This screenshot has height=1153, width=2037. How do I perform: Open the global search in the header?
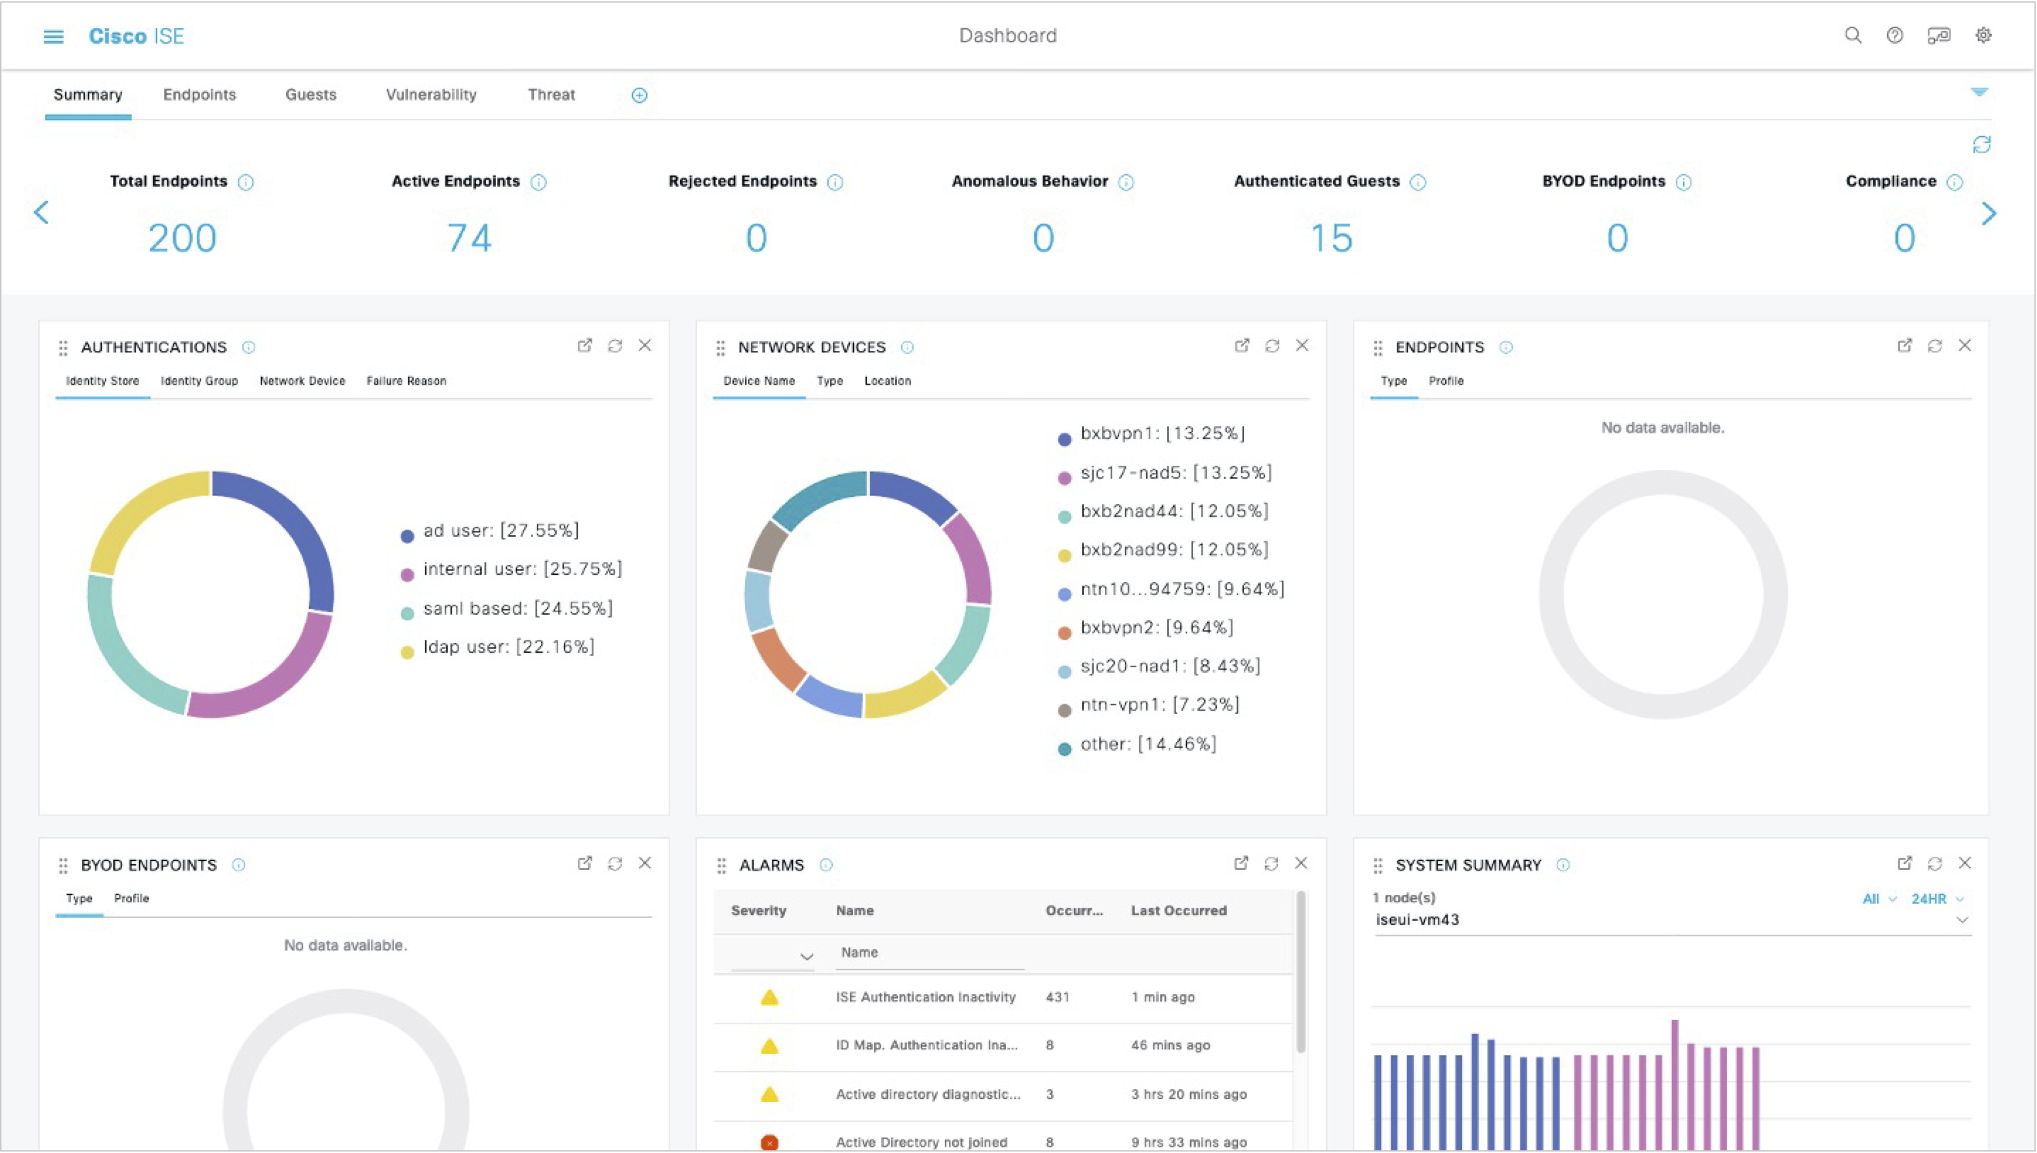coord(1853,35)
